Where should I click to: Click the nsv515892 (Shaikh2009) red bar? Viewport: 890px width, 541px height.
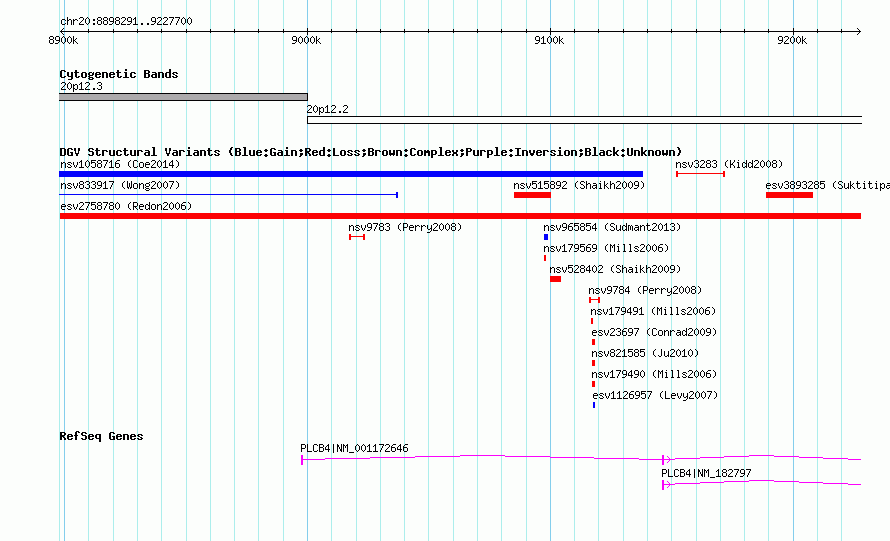tap(532, 195)
